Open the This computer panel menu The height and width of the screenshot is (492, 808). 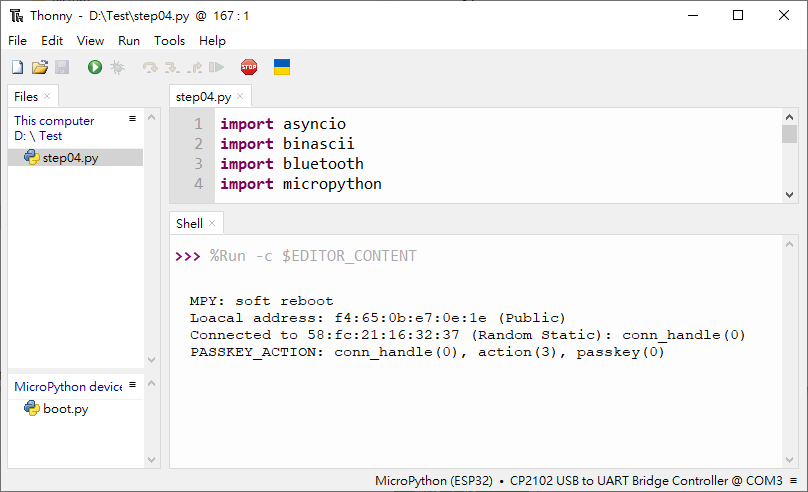(132, 118)
